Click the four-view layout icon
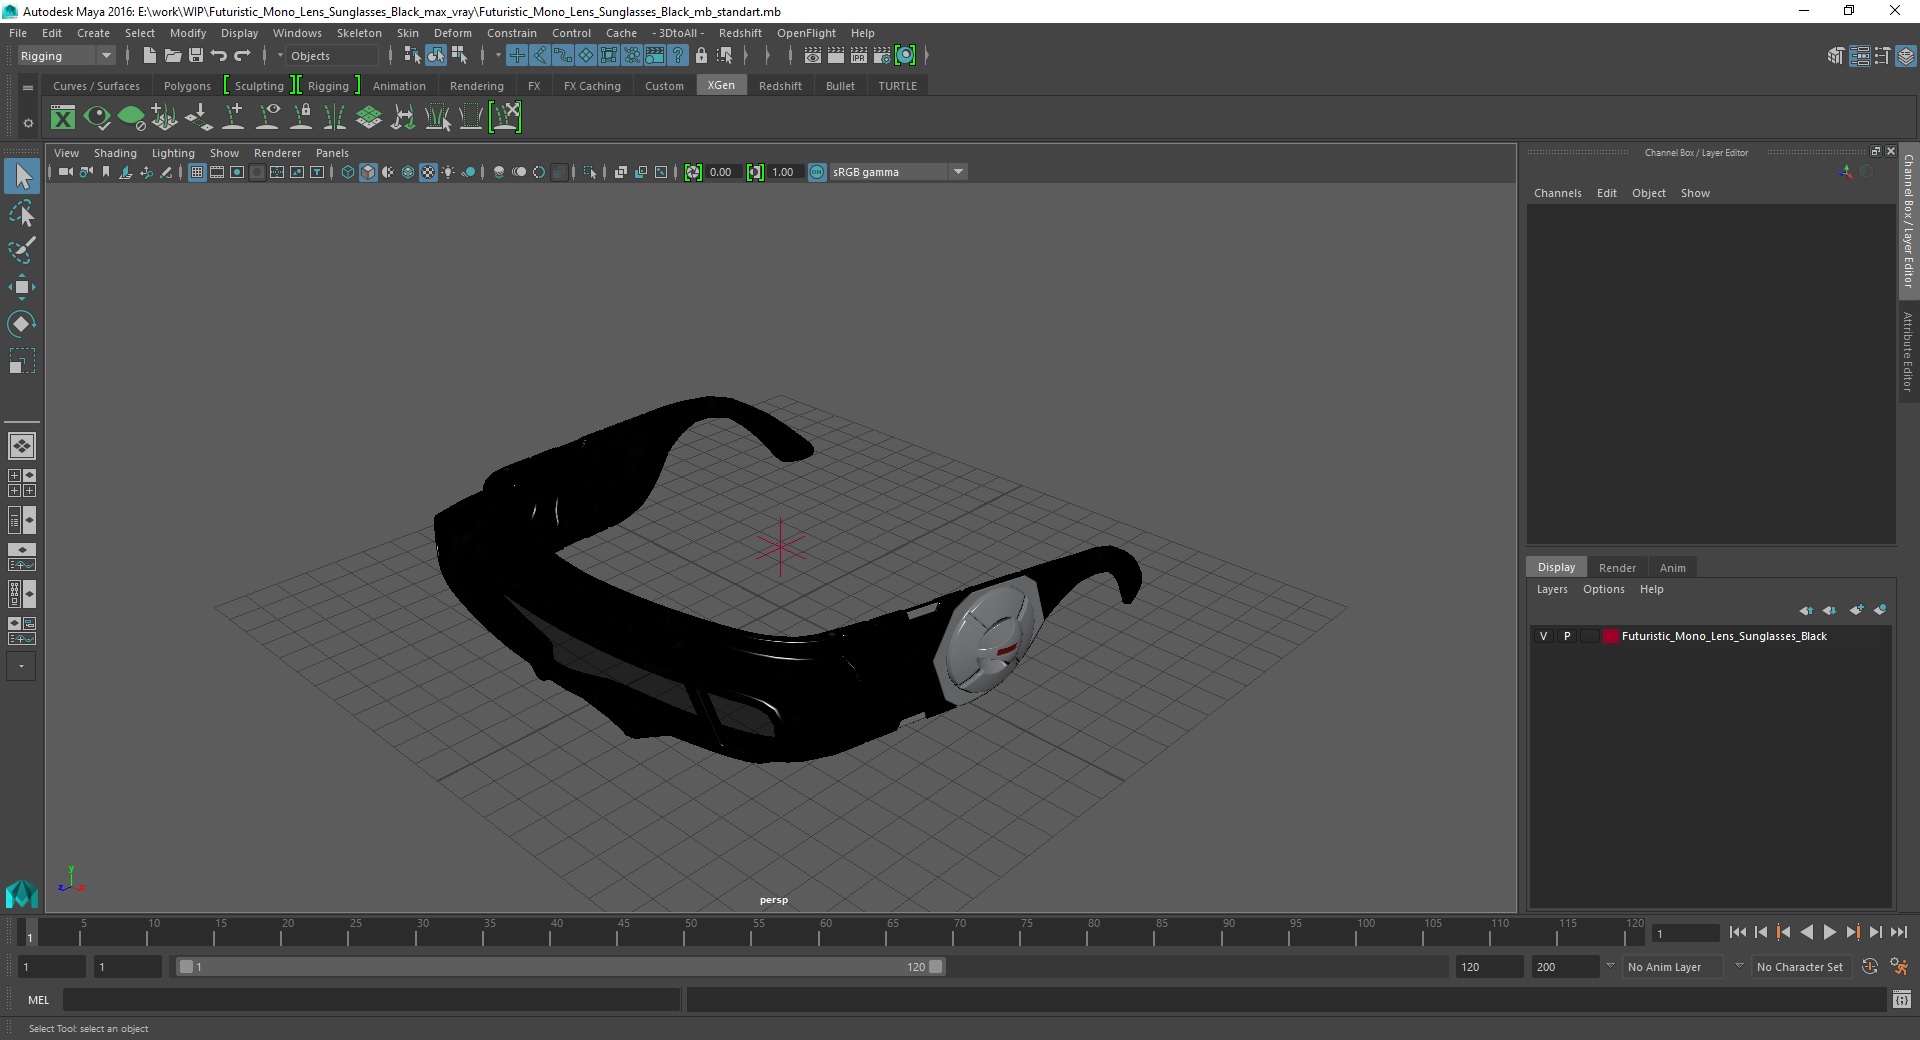Viewport: 1920px width, 1040px height. [22, 483]
